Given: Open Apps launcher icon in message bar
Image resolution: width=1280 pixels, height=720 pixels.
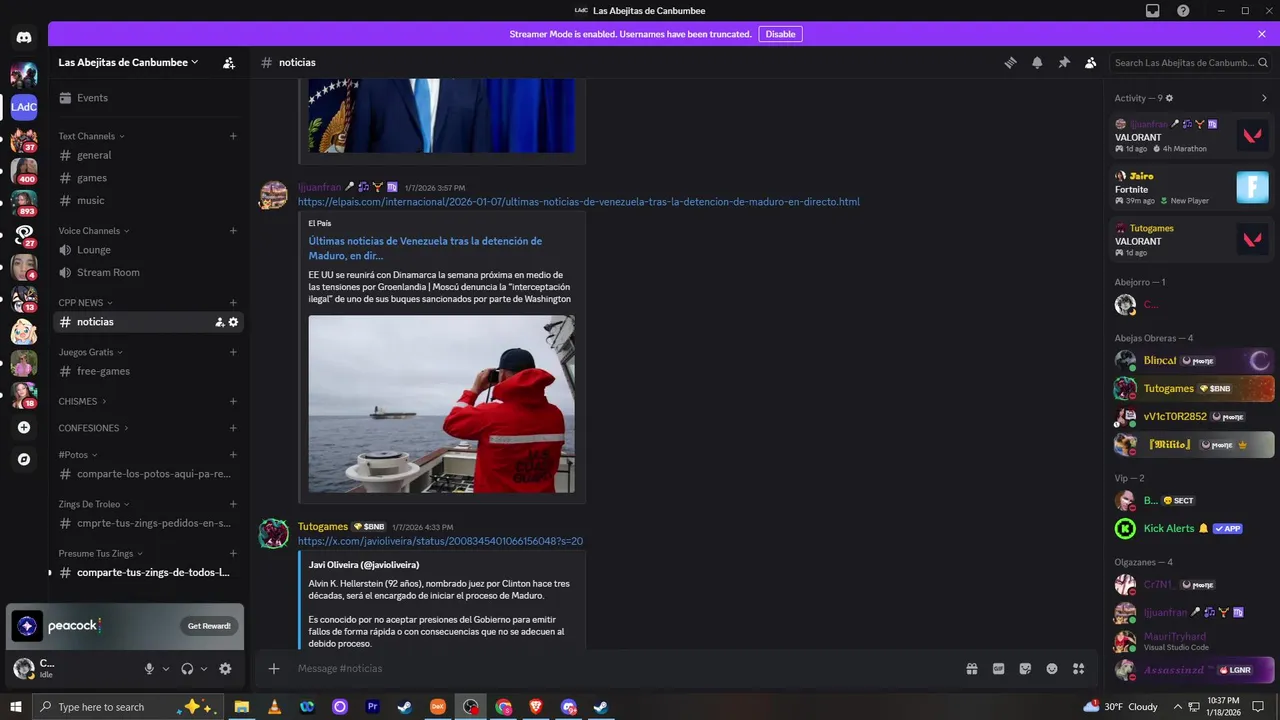Looking at the screenshot, I should (1079, 668).
